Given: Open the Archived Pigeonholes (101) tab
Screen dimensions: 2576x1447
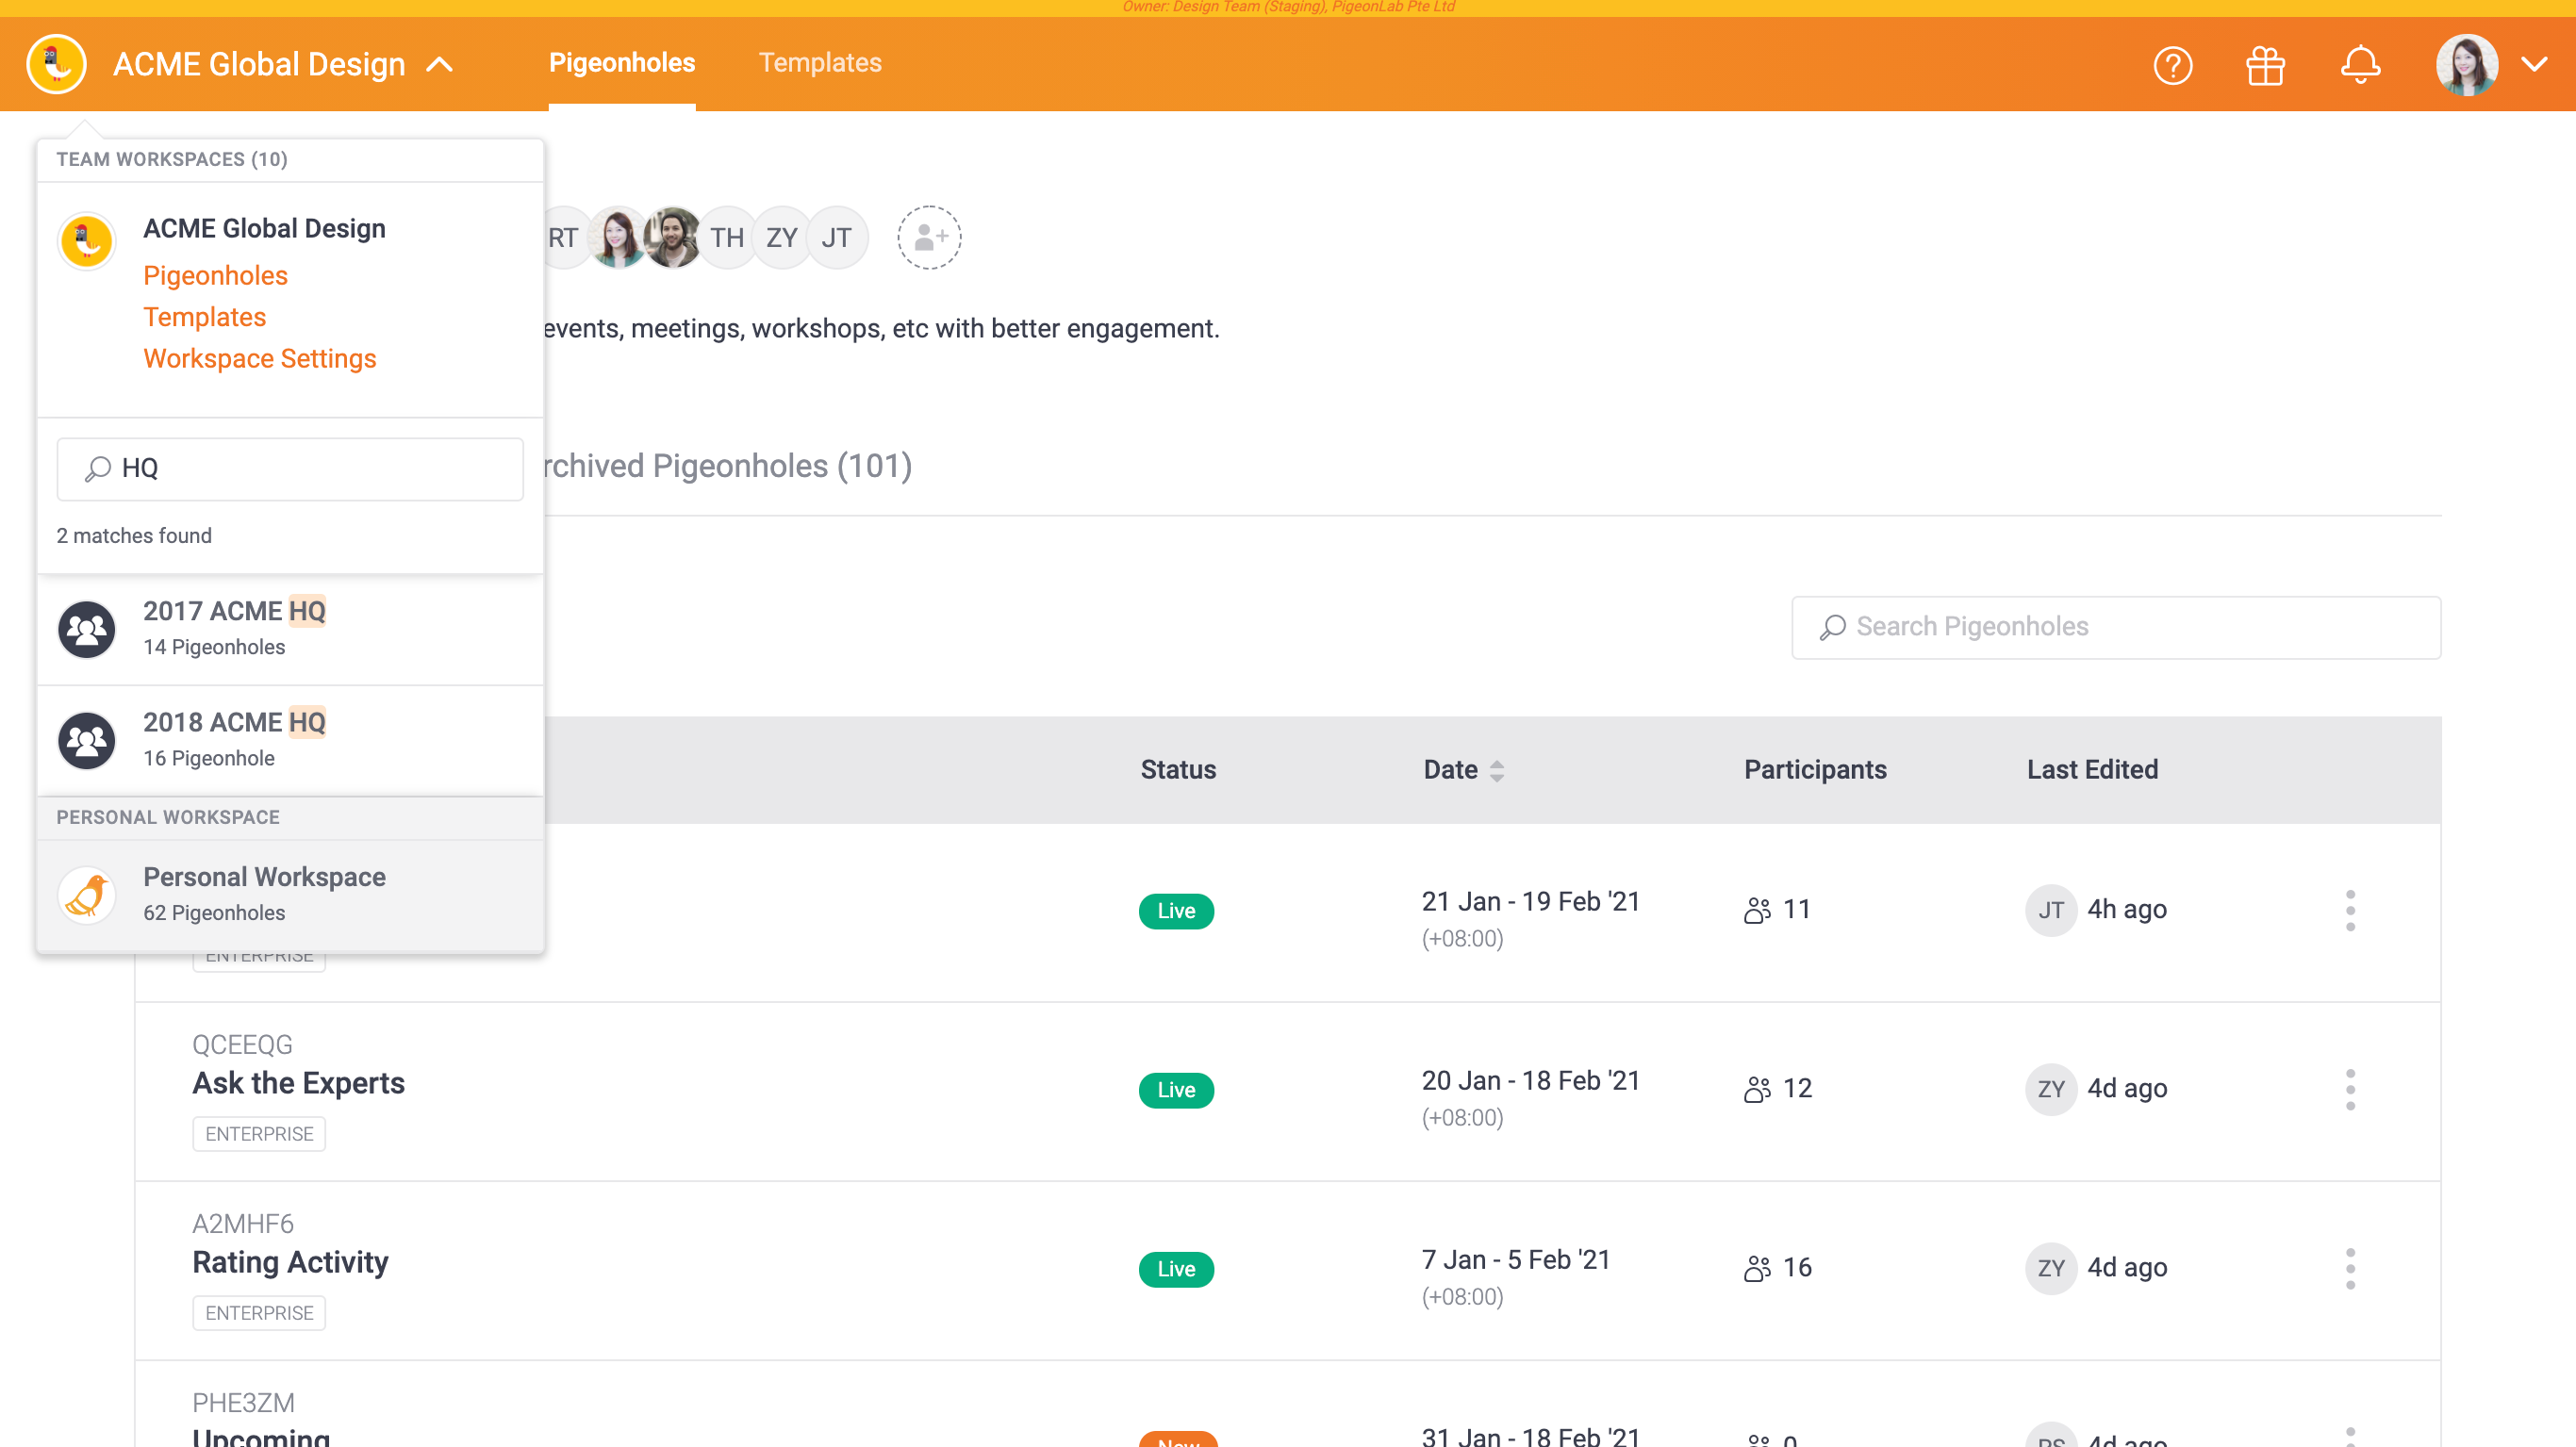Looking at the screenshot, I should (x=728, y=466).
